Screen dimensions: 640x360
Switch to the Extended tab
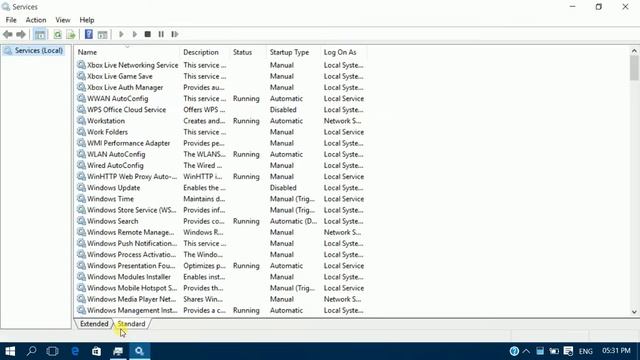pyautogui.click(x=94, y=324)
